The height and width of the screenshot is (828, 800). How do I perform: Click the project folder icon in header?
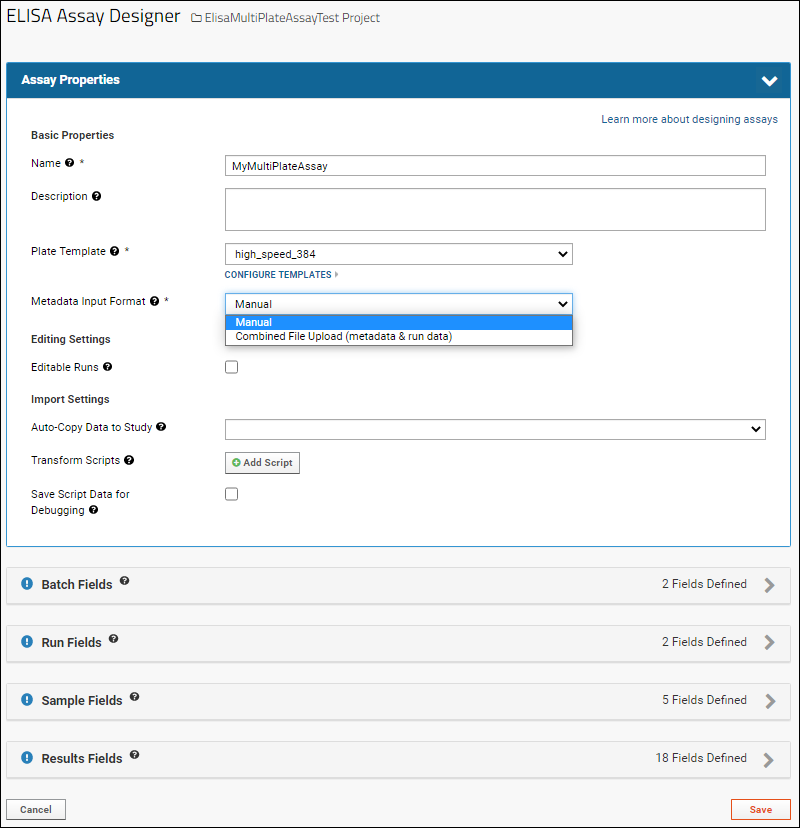(196, 18)
